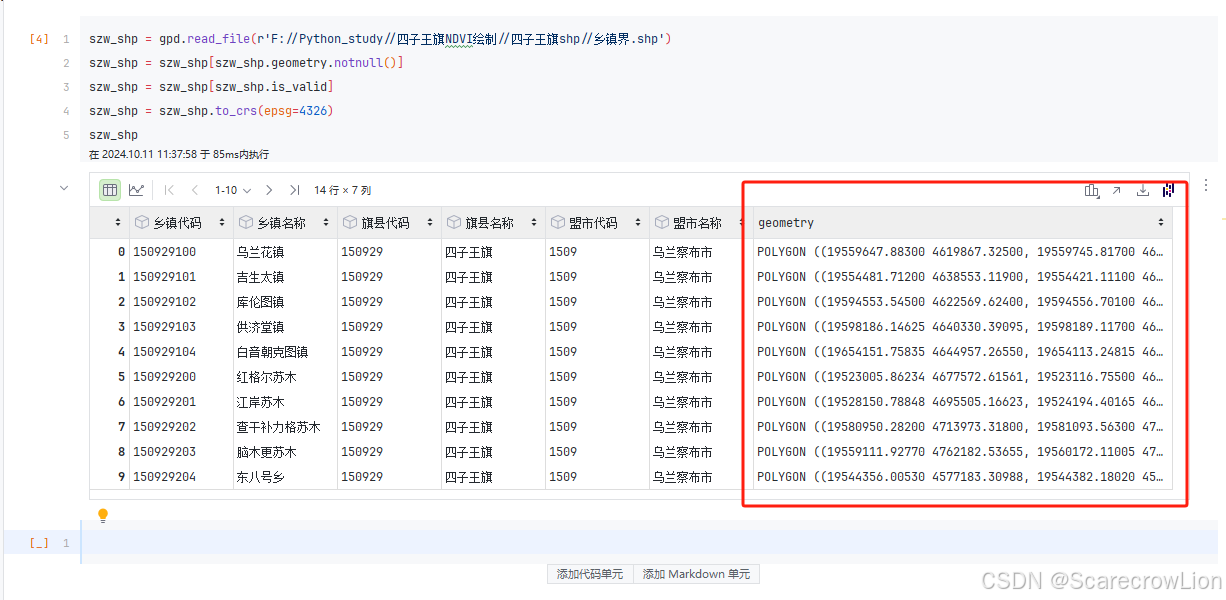Click the open-in-new-window arrow icon
The height and width of the screenshot is (600, 1226).
point(1117,189)
